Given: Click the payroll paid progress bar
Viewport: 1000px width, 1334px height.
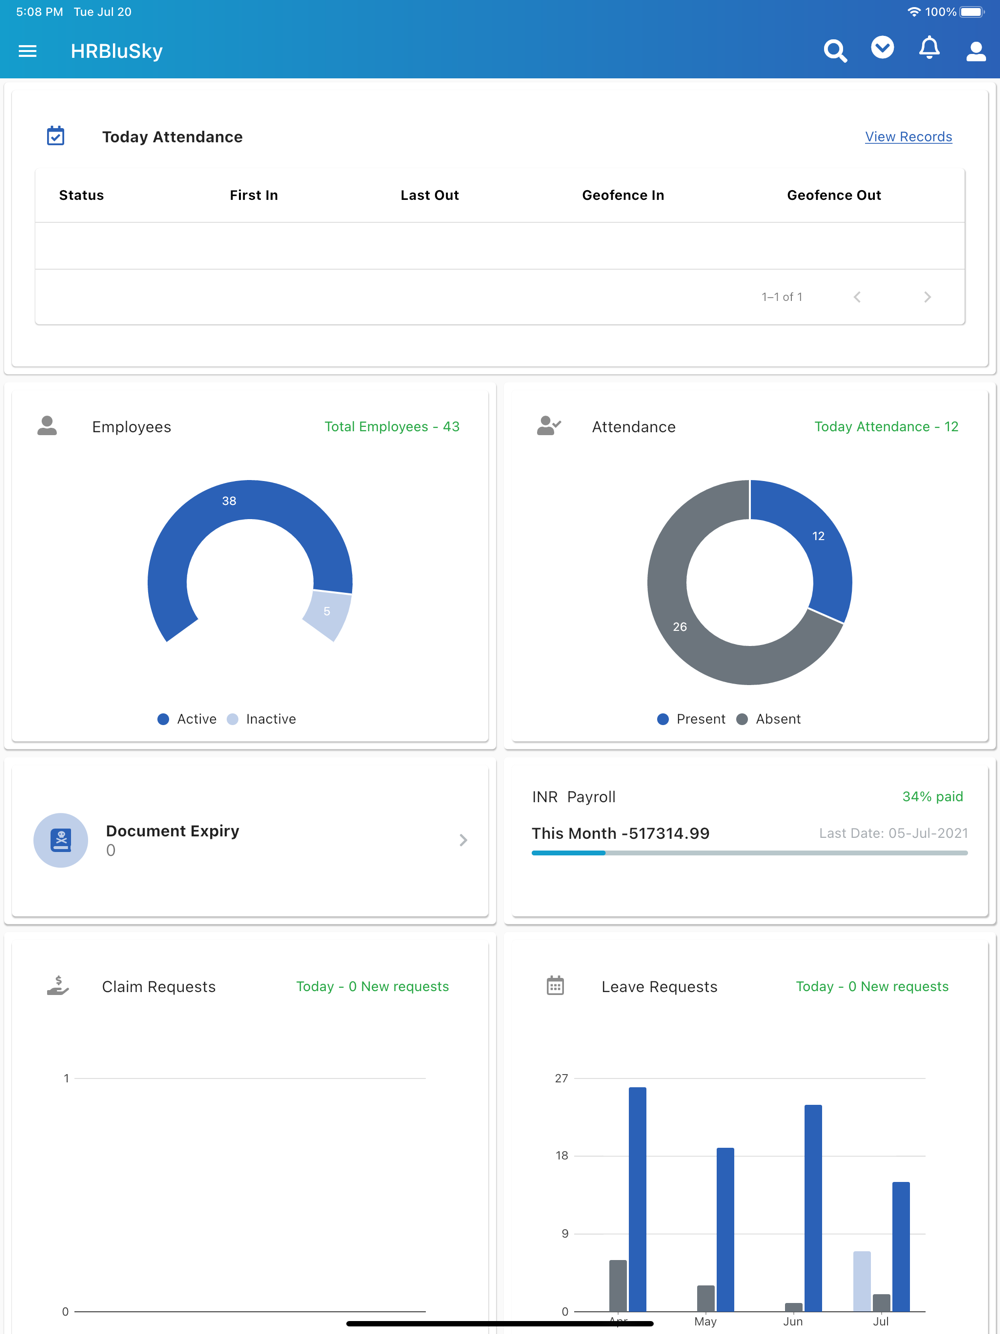Looking at the screenshot, I should click(750, 853).
